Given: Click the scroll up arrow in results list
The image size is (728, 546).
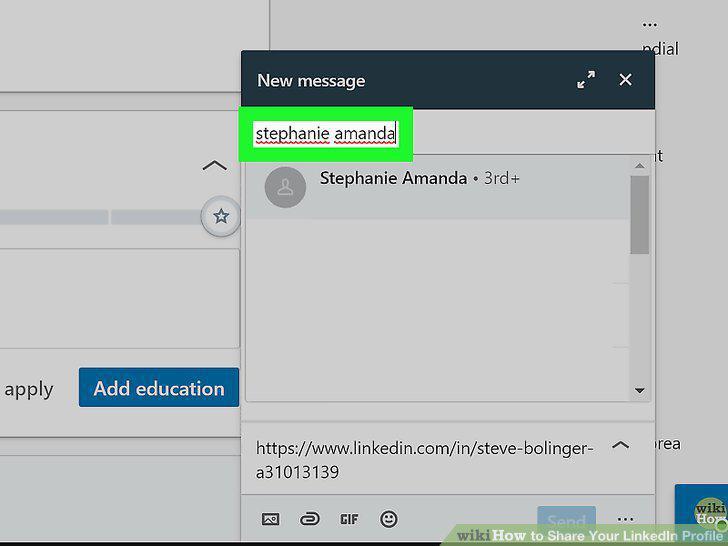Looking at the screenshot, I should tap(640, 166).
